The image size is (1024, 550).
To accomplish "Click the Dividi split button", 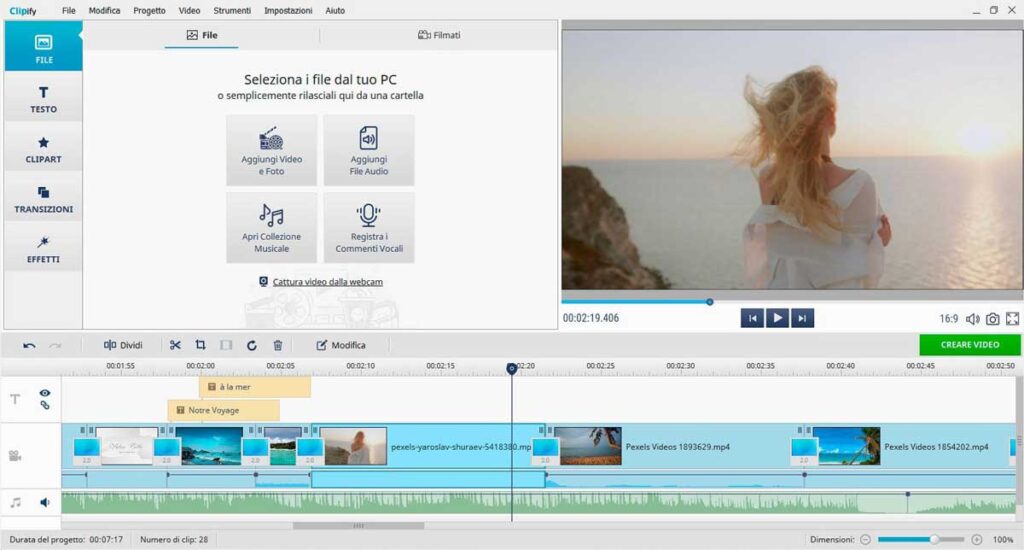I will (123, 345).
